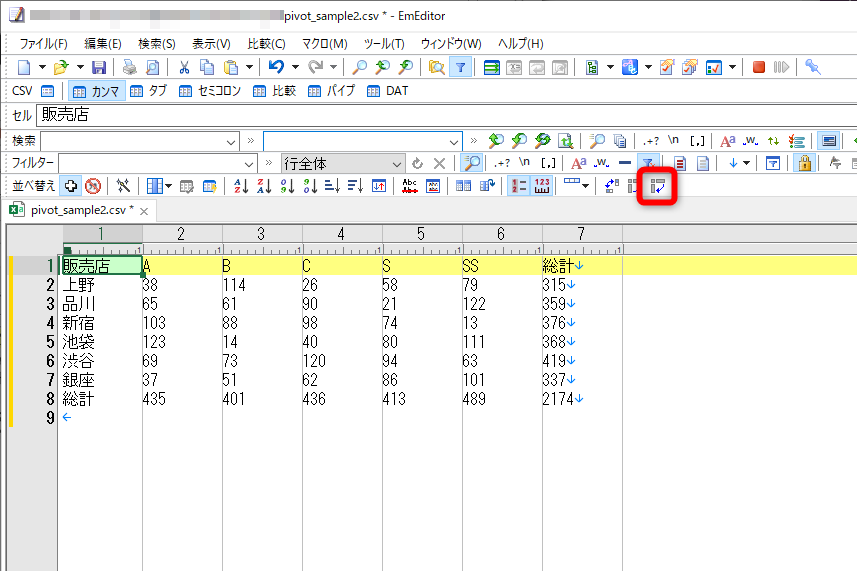Sort numbers largest to smallest
Screen dimensions: 857x571
tap(310, 186)
